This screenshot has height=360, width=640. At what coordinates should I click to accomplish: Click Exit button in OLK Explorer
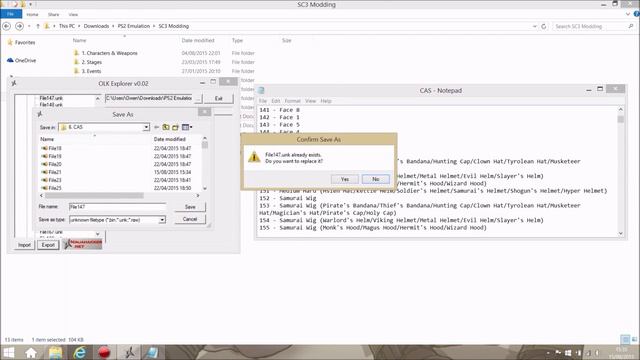coord(218,98)
